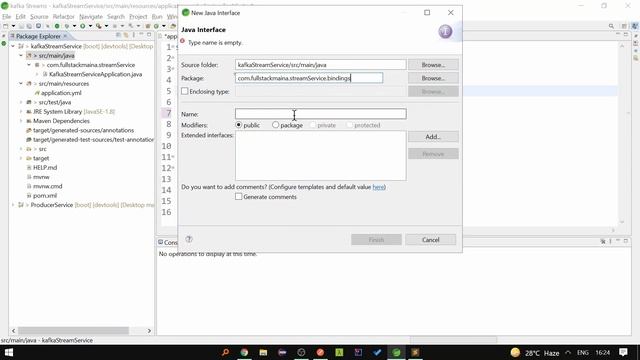Image resolution: width=640 pixels, height=360 pixels.
Task: Click the taskbar search magnifier icon
Action: point(225,352)
